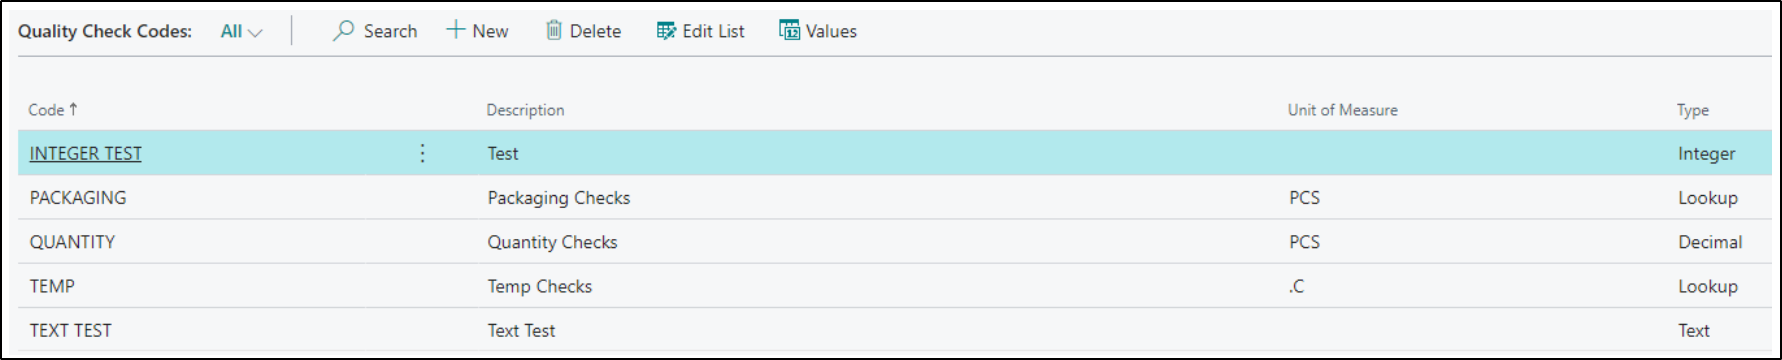Click the Packaging Checks description cell
The width and height of the screenshot is (1782, 360).
(x=559, y=198)
